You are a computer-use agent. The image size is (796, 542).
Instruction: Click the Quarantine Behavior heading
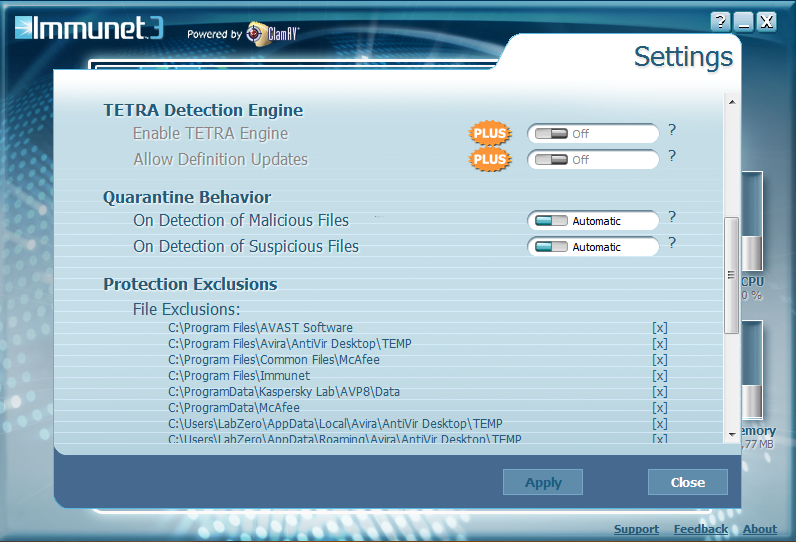click(x=187, y=197)
